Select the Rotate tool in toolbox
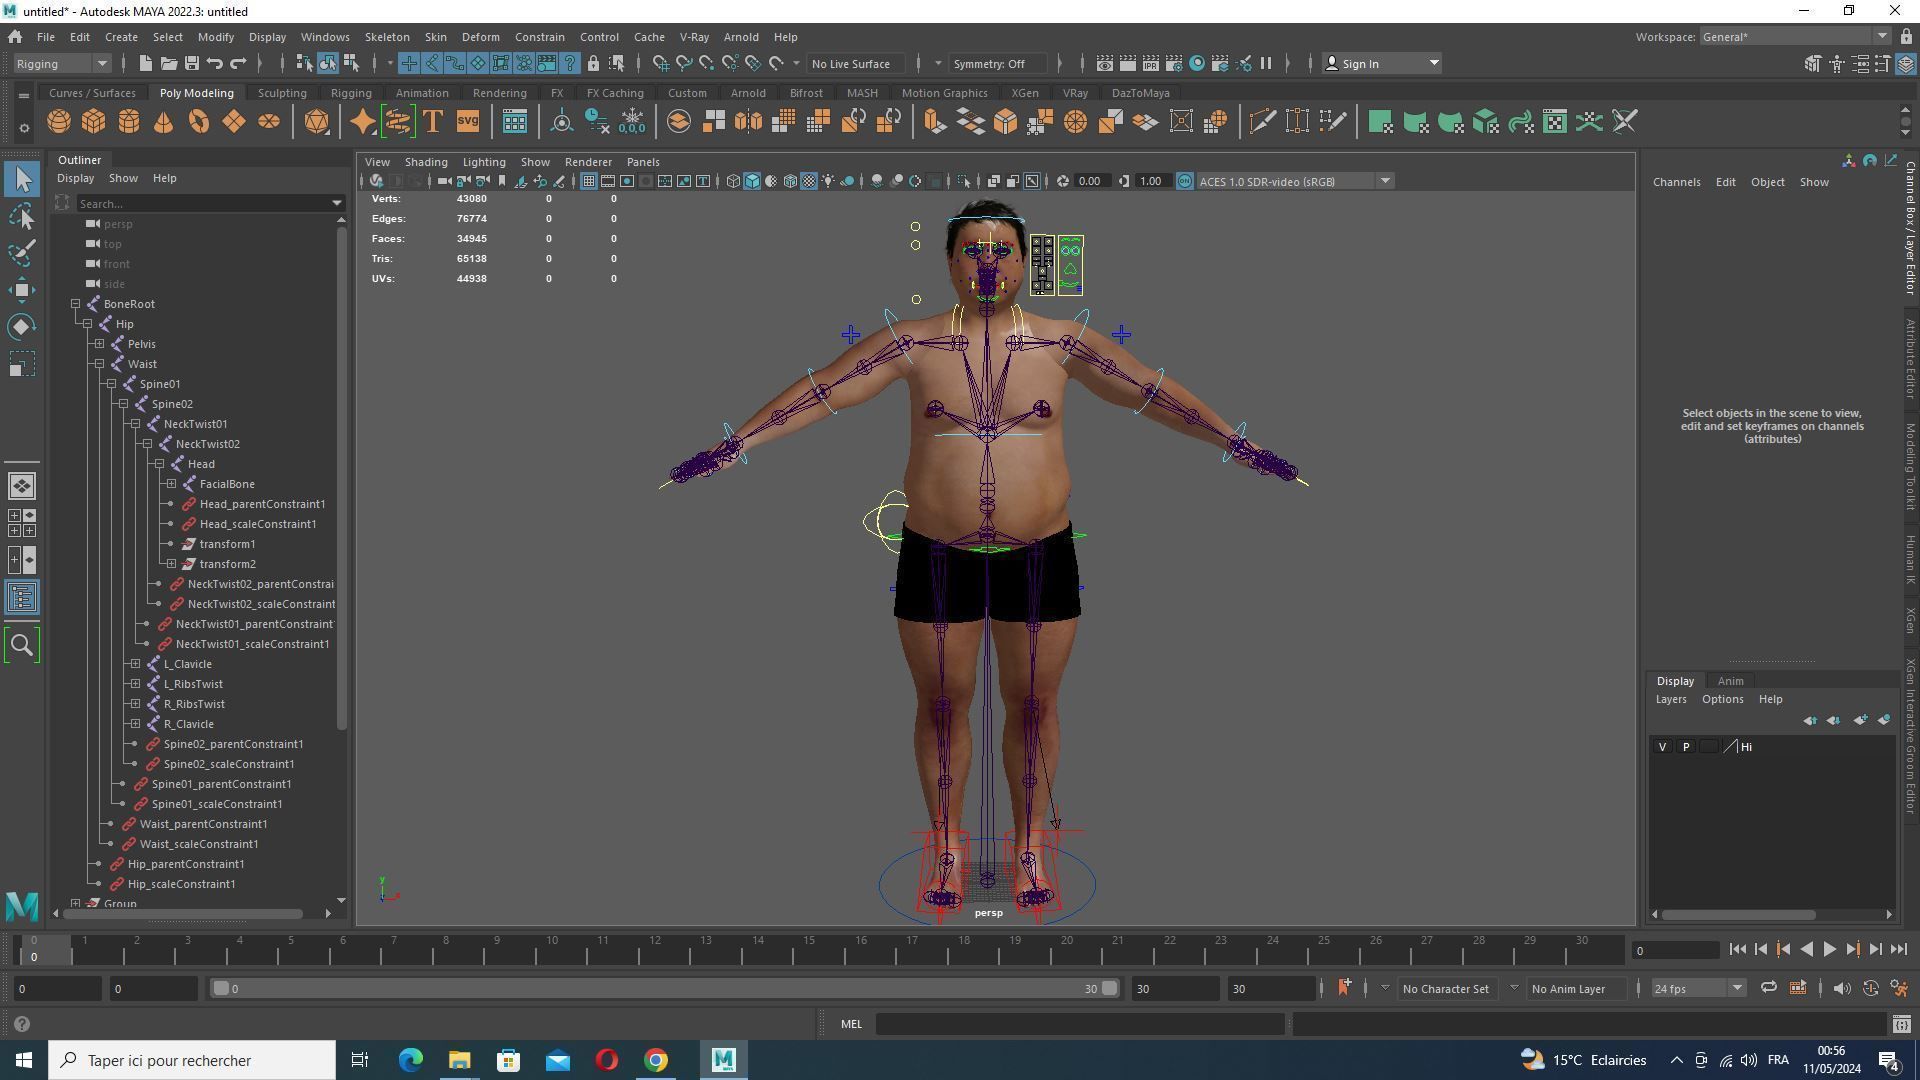Viewport: 1920px width, 1080px height. tap(22, 327)
